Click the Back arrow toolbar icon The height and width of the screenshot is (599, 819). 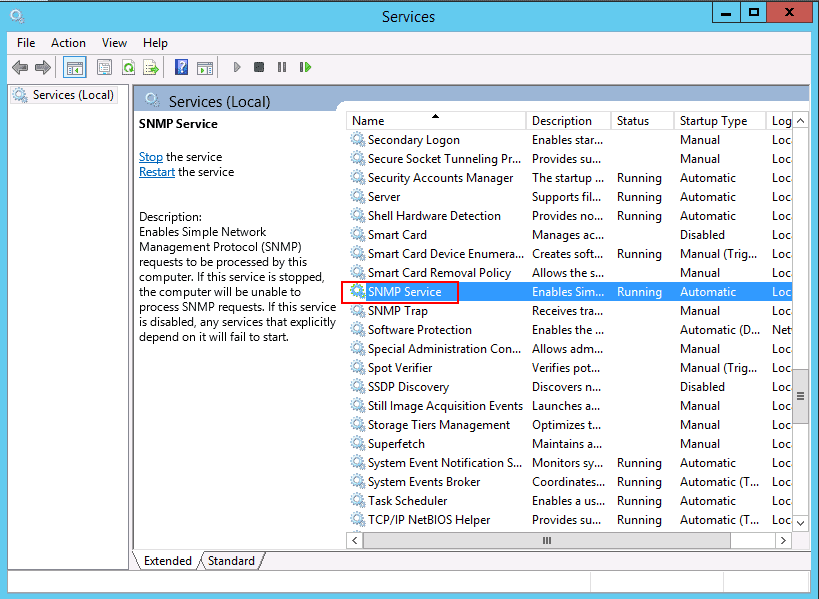point(20,67)
